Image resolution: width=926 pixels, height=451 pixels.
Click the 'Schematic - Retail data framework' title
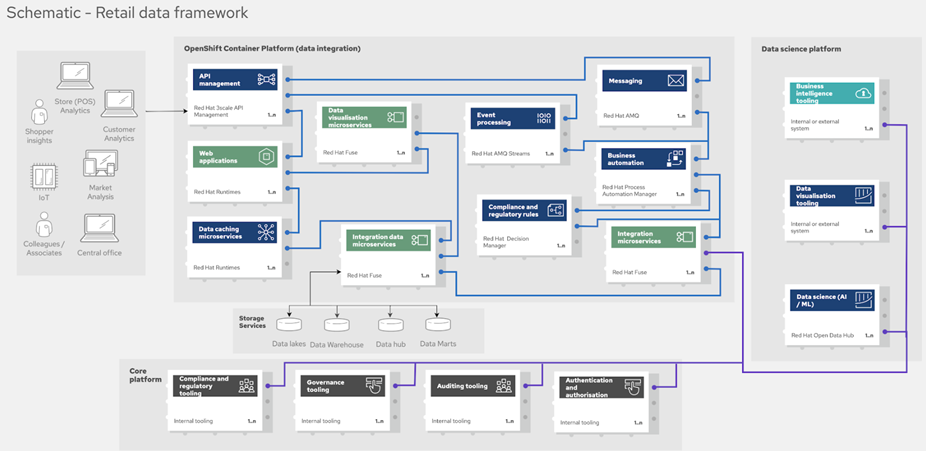(x=127, y=13)
